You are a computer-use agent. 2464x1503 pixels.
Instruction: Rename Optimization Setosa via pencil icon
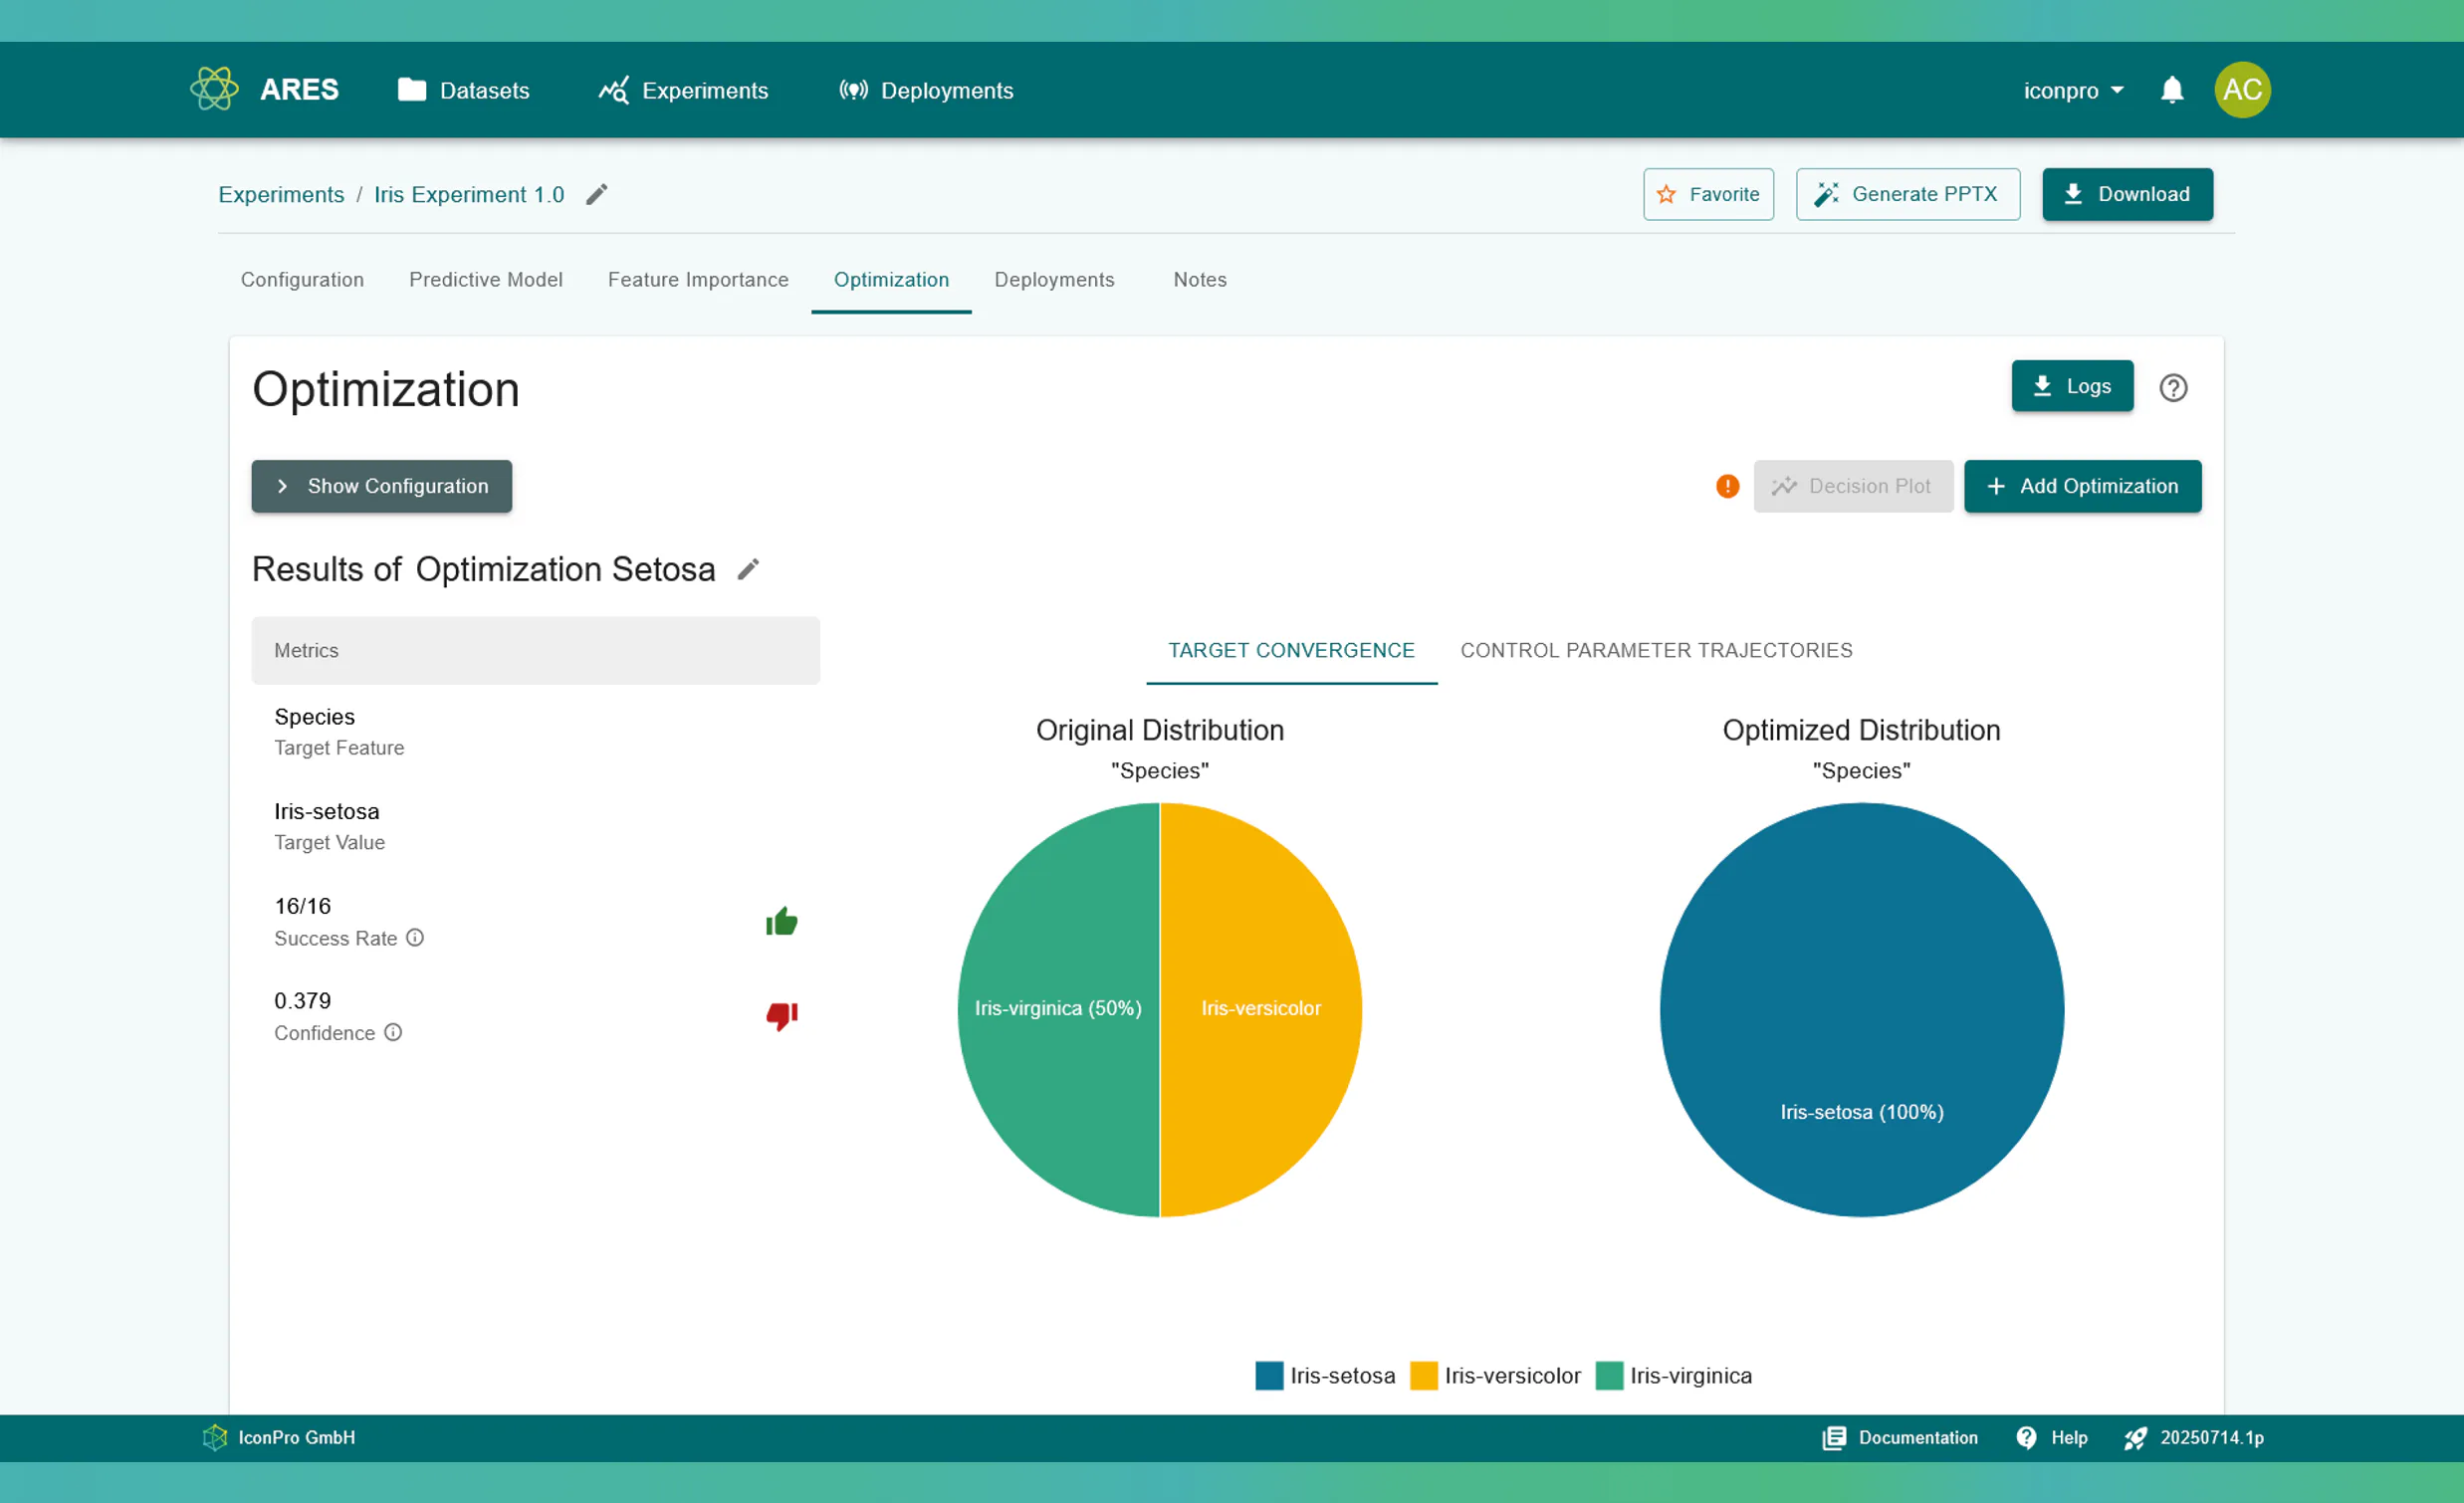748,569
